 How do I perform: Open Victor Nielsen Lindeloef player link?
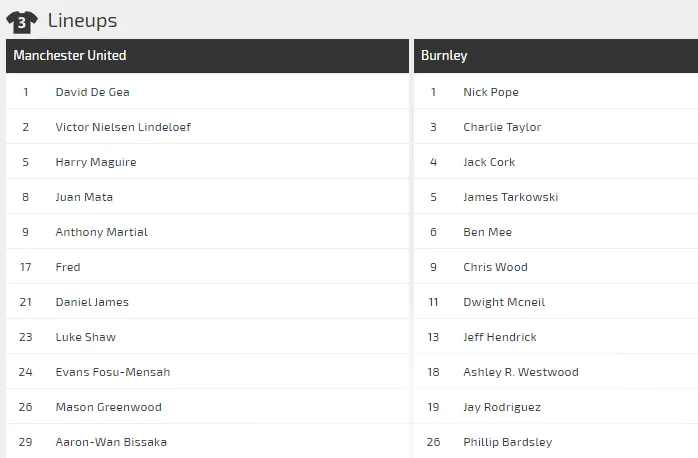(x=123, y=127)
